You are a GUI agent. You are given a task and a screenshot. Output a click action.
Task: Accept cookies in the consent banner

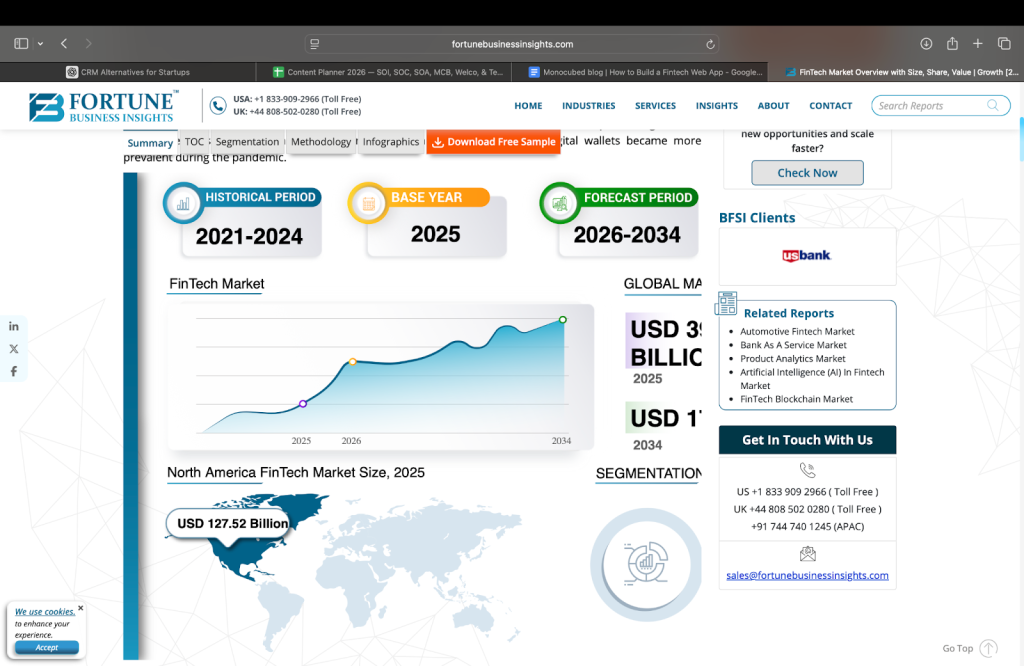[46, 648]
